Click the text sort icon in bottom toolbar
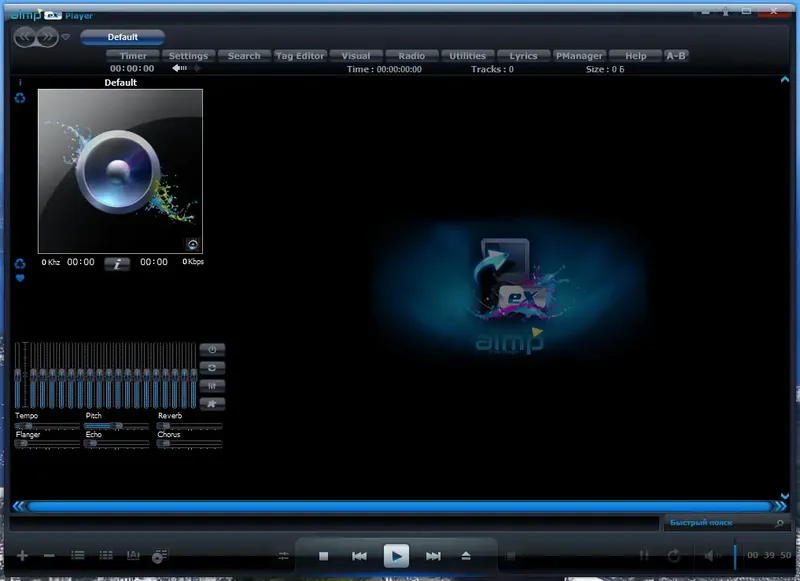The width and height of the screenshot is (800, 581). pyautogui.click(x=133, y=555)
